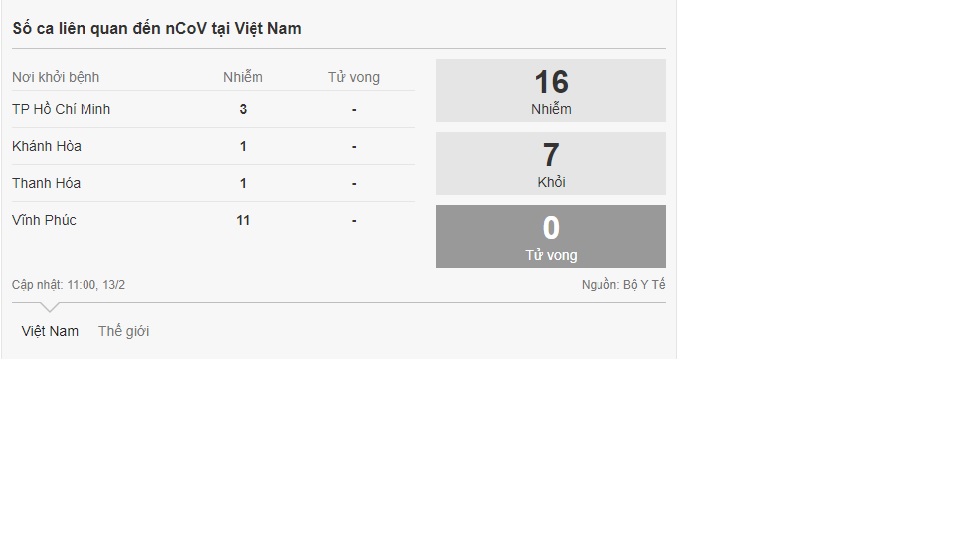Viewport: 960px width, 540px height.
Task: Click the triangle pointer above Việt Nam tab
Action: click(50, 307)
